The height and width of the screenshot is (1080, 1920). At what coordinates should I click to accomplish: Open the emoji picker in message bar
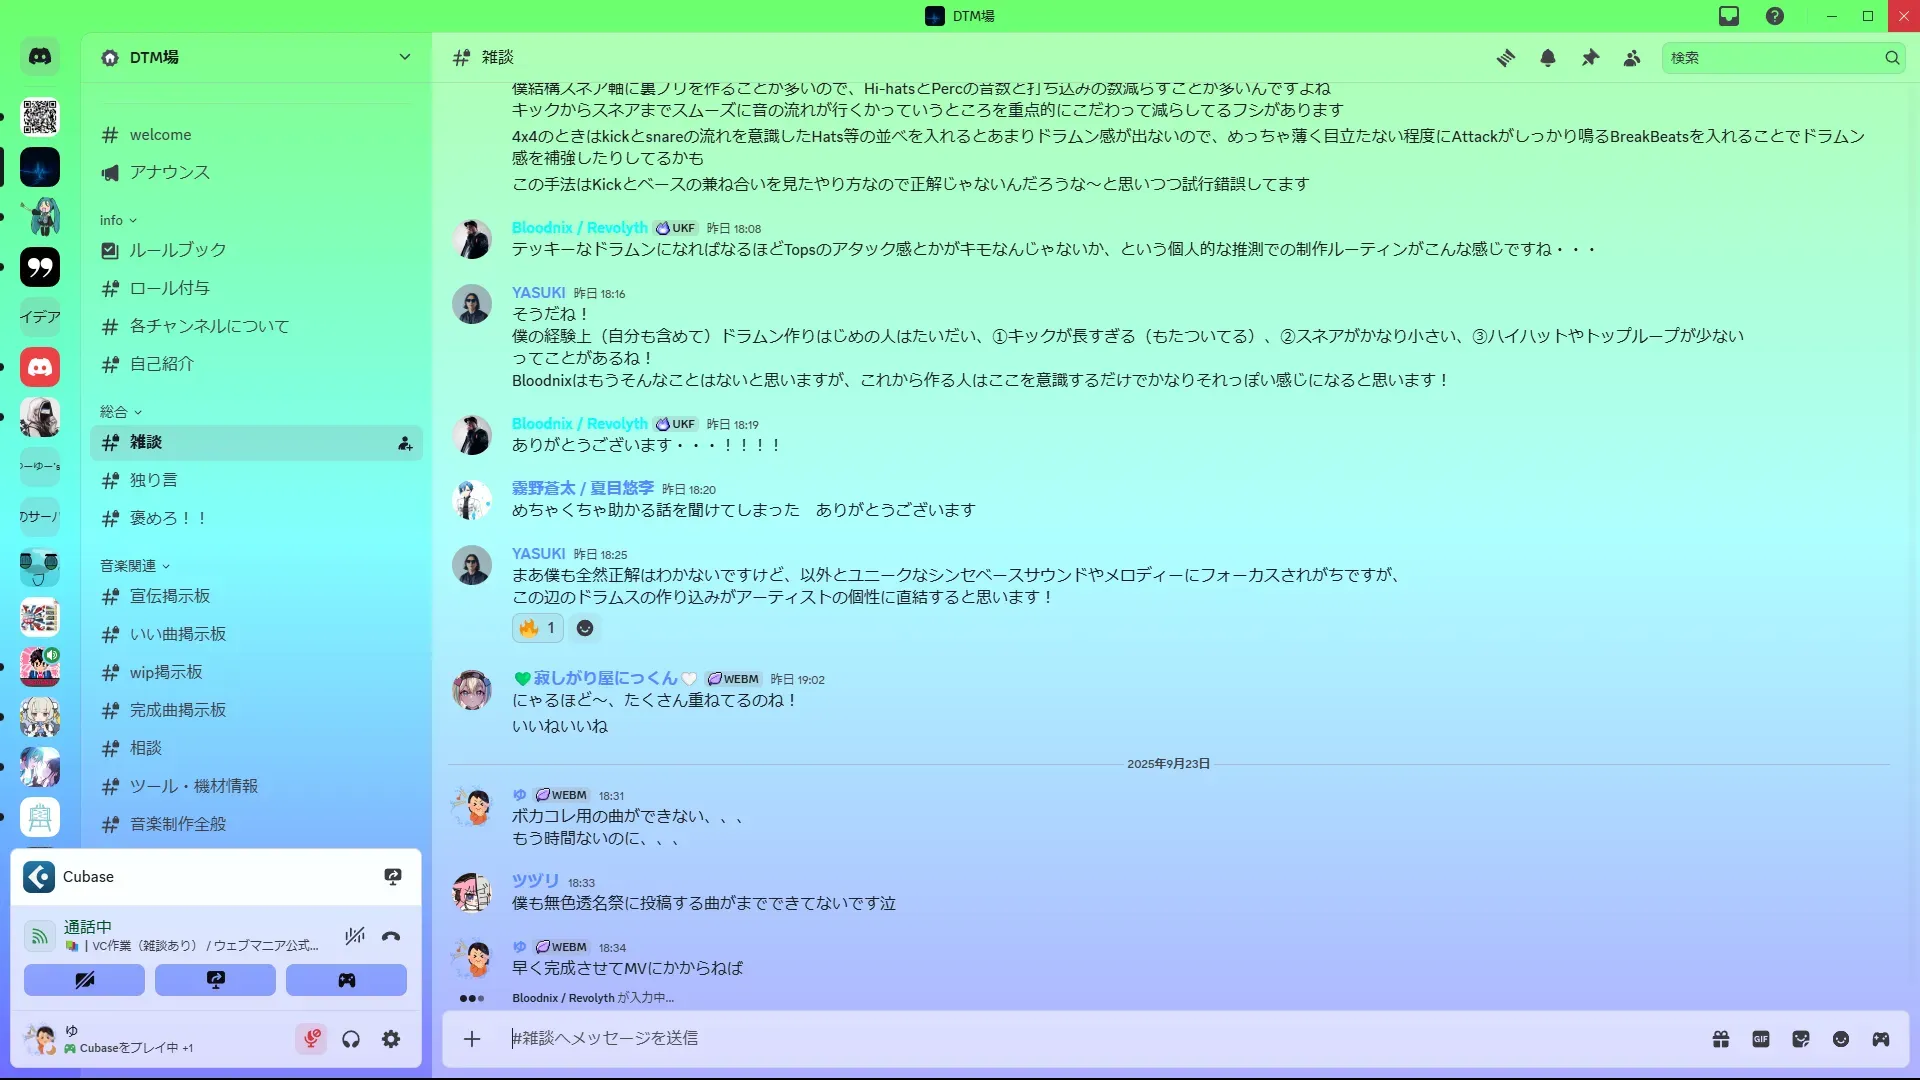1841,1039
